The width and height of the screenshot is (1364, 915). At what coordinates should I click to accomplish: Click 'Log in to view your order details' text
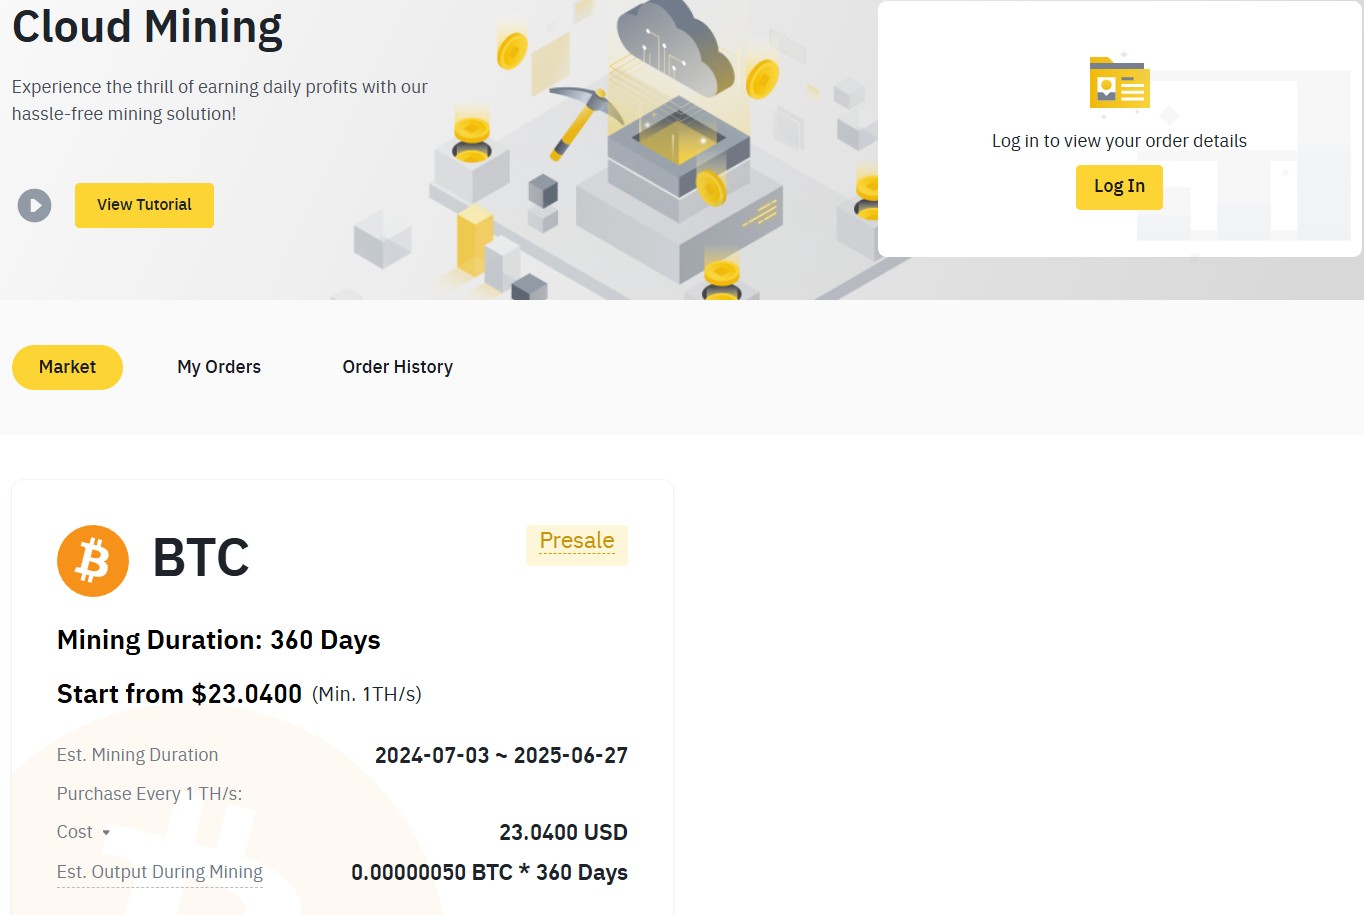click(x=1119, y=141)
